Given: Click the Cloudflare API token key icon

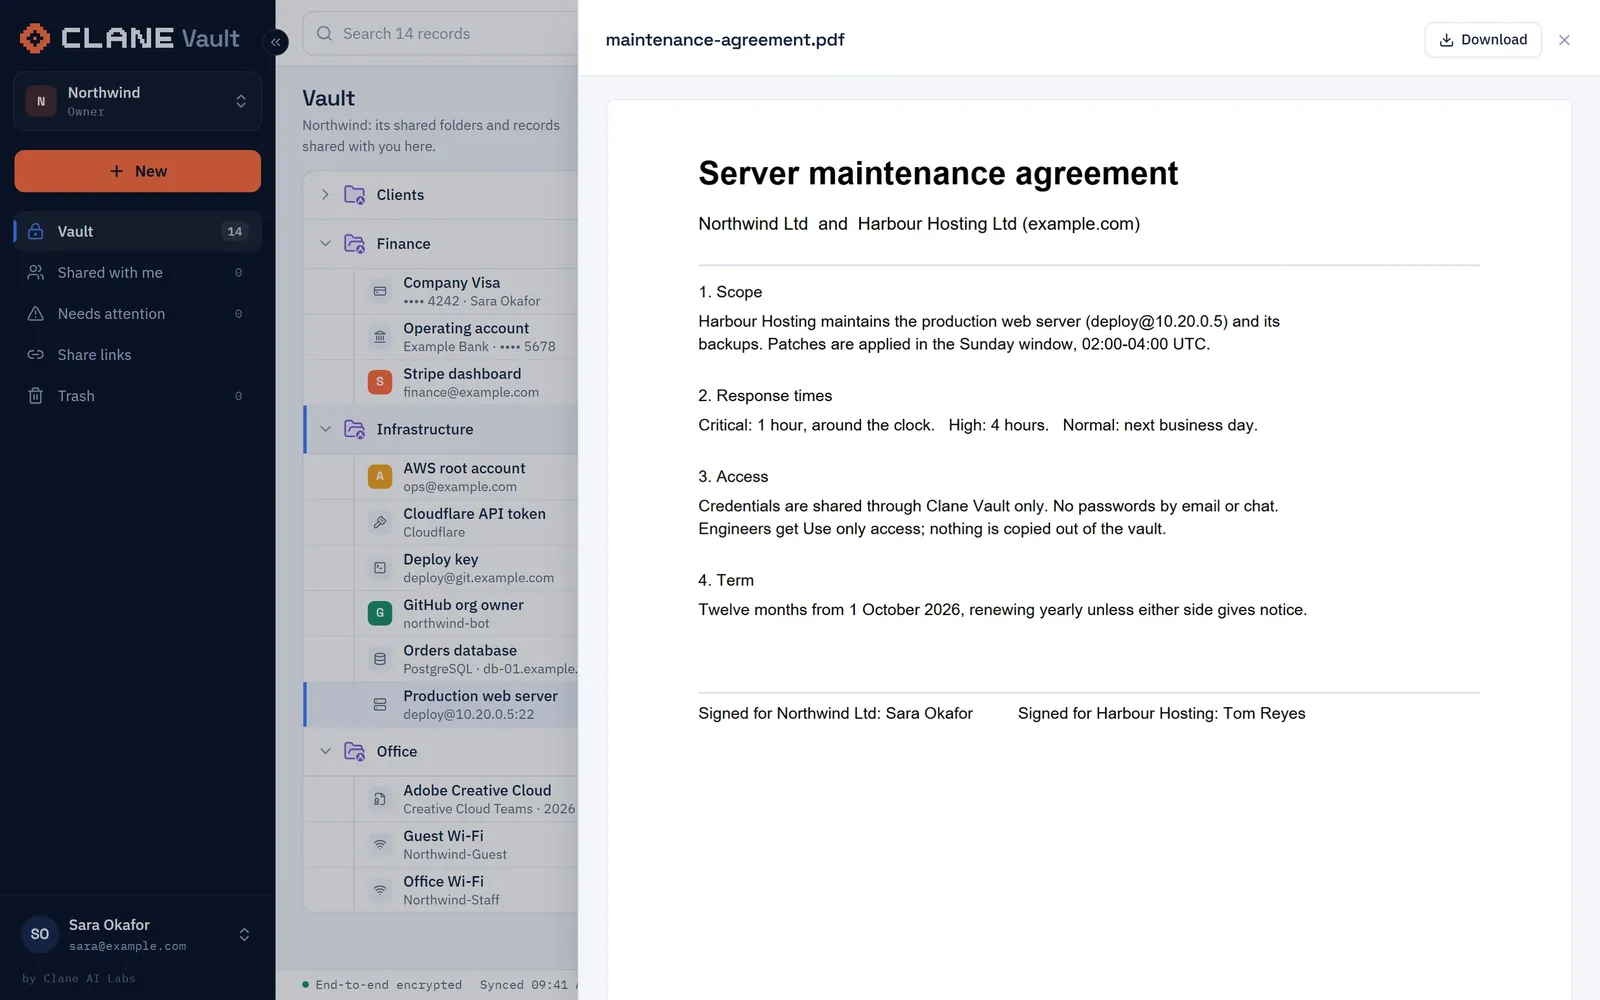Looking at the screenshot, I should [380, 522].
